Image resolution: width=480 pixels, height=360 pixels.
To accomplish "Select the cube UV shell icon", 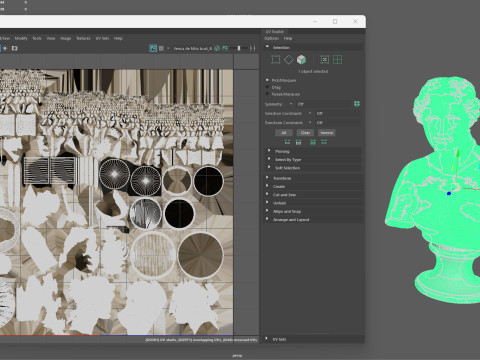I will (x=301, y=60).
